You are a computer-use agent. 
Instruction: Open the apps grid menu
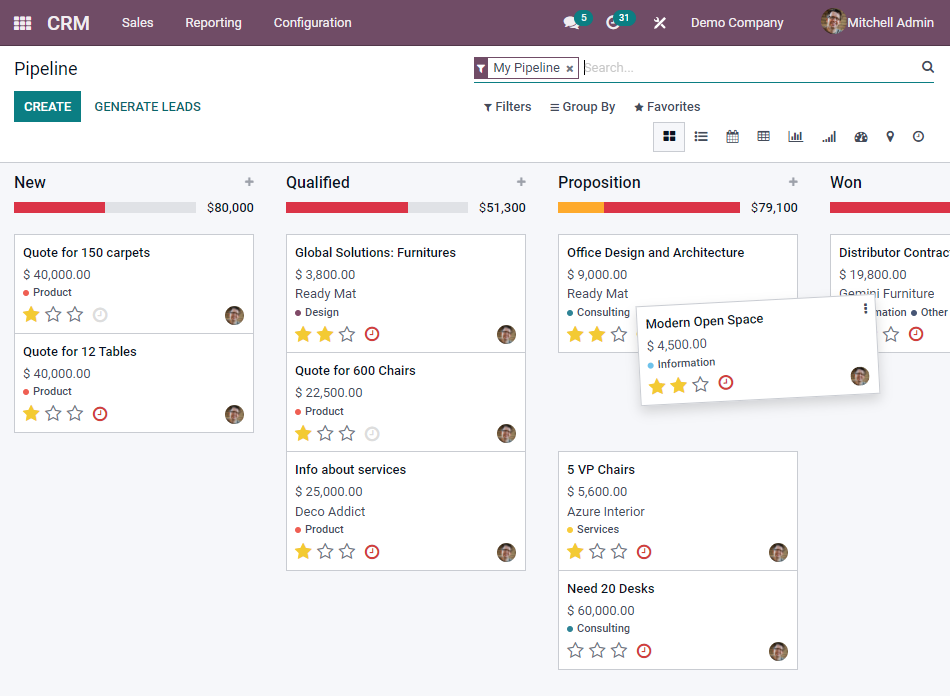click(x=22, y=23)
